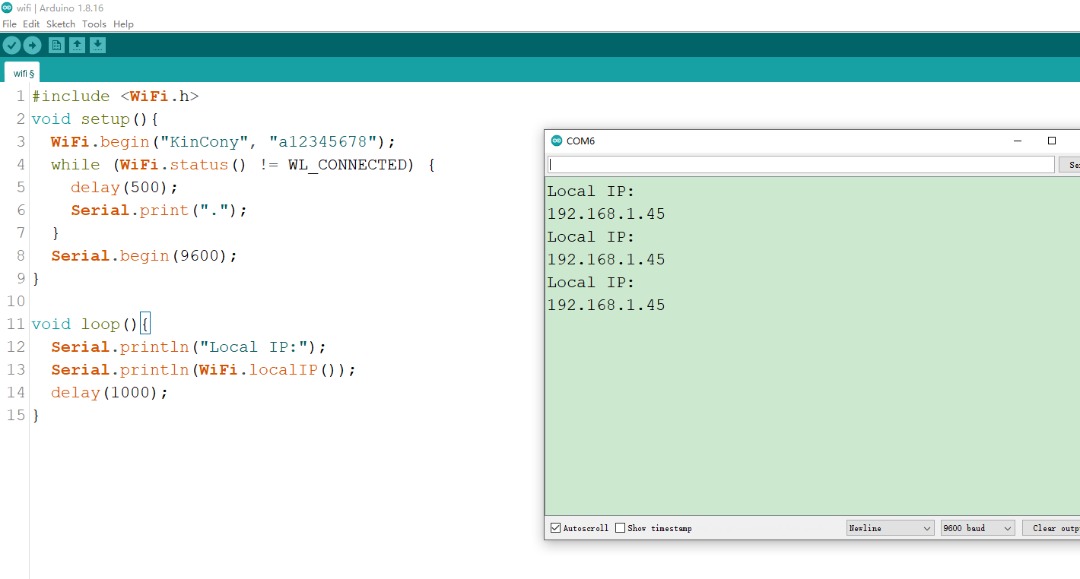The height and width of the screenshot is (579, 1080).
Task: Maximize the COM6 serial monitor window
Action: 1051,141
